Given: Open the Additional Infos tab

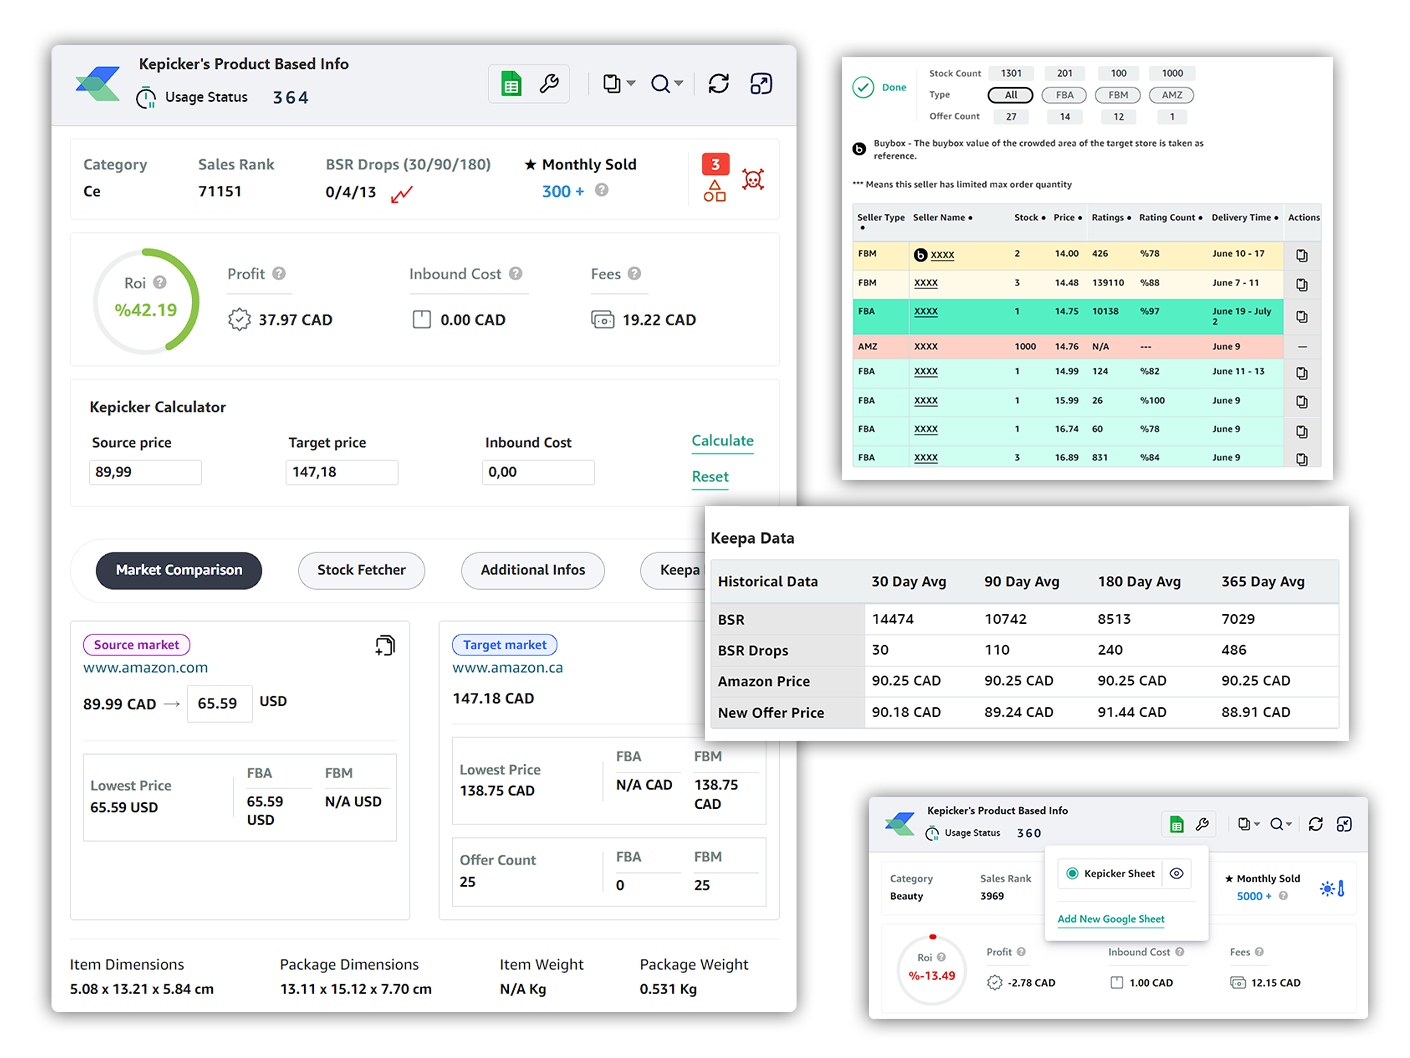Looking at the screenshot, I should [x=533, y=570].
